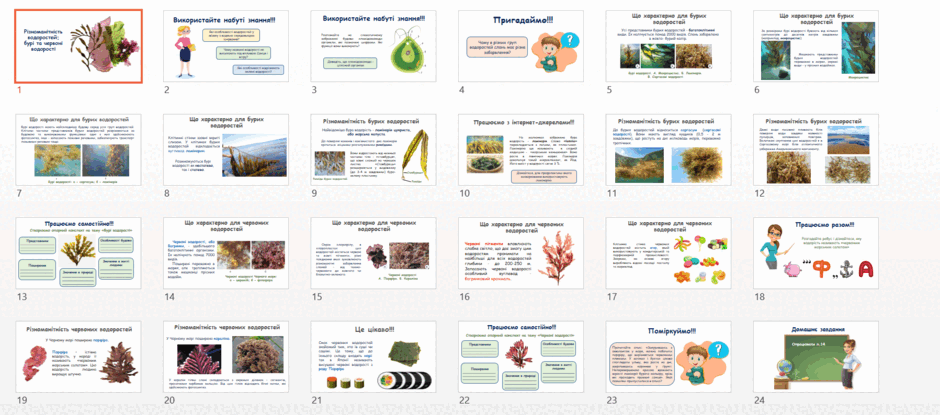Select slide 19 about porphyra
Image resolution: width=940 pixels, height=415 pixels.
(x=78, y=357)
